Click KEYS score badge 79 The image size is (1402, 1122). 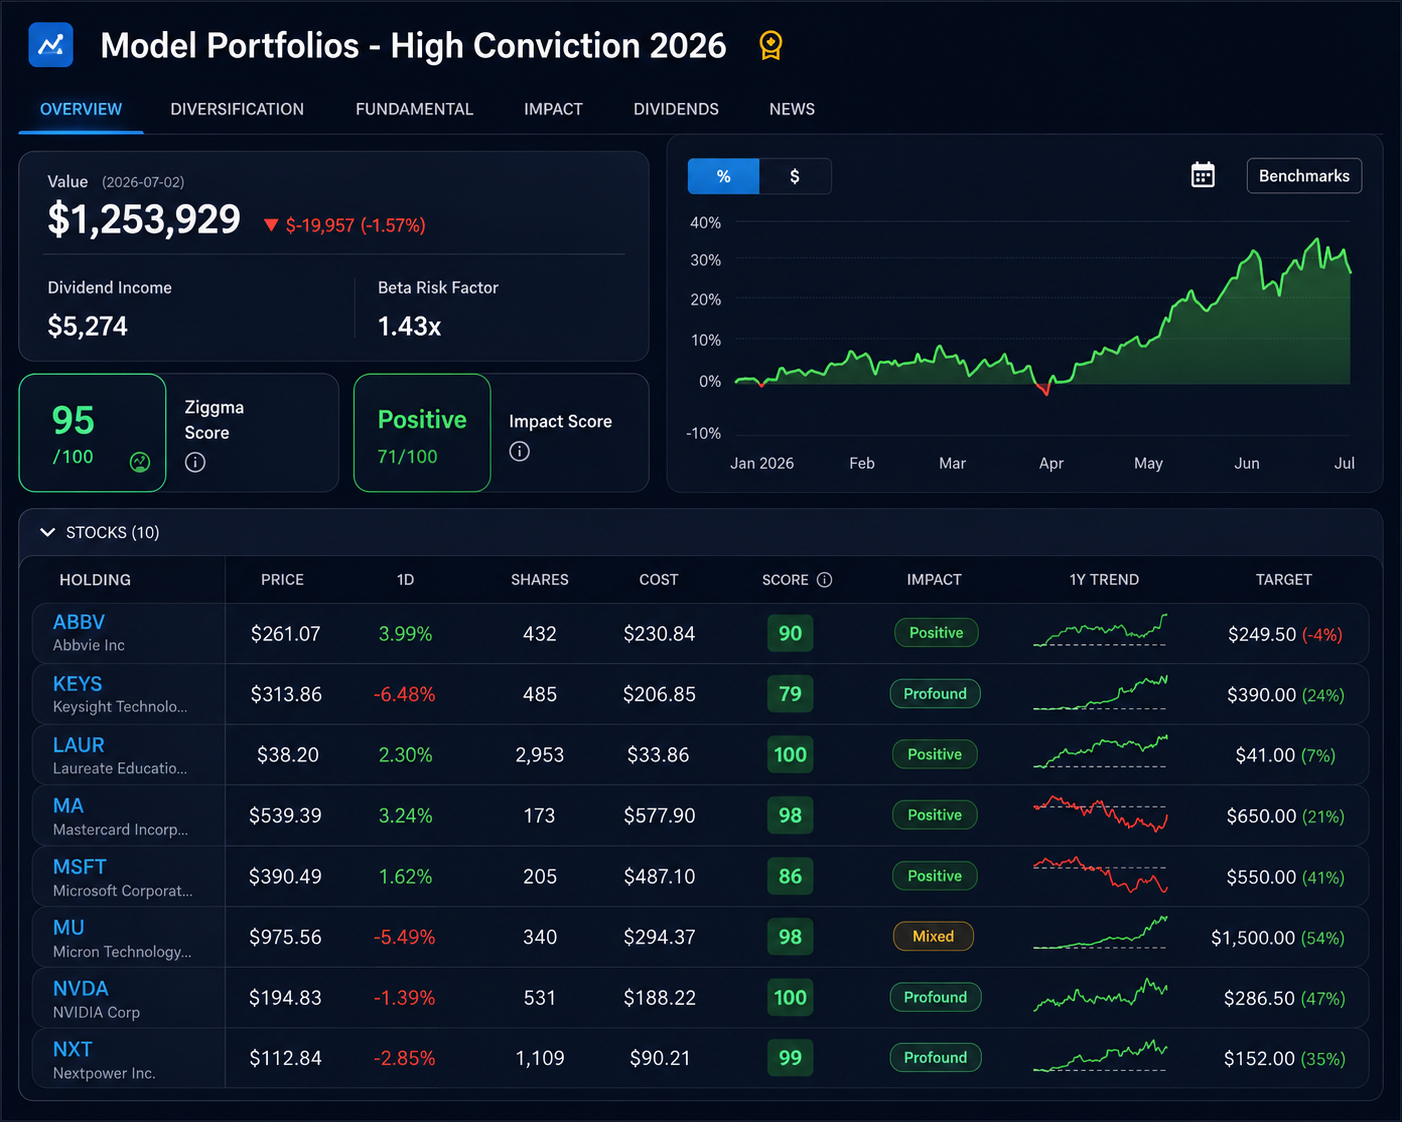tap(790, 694)
